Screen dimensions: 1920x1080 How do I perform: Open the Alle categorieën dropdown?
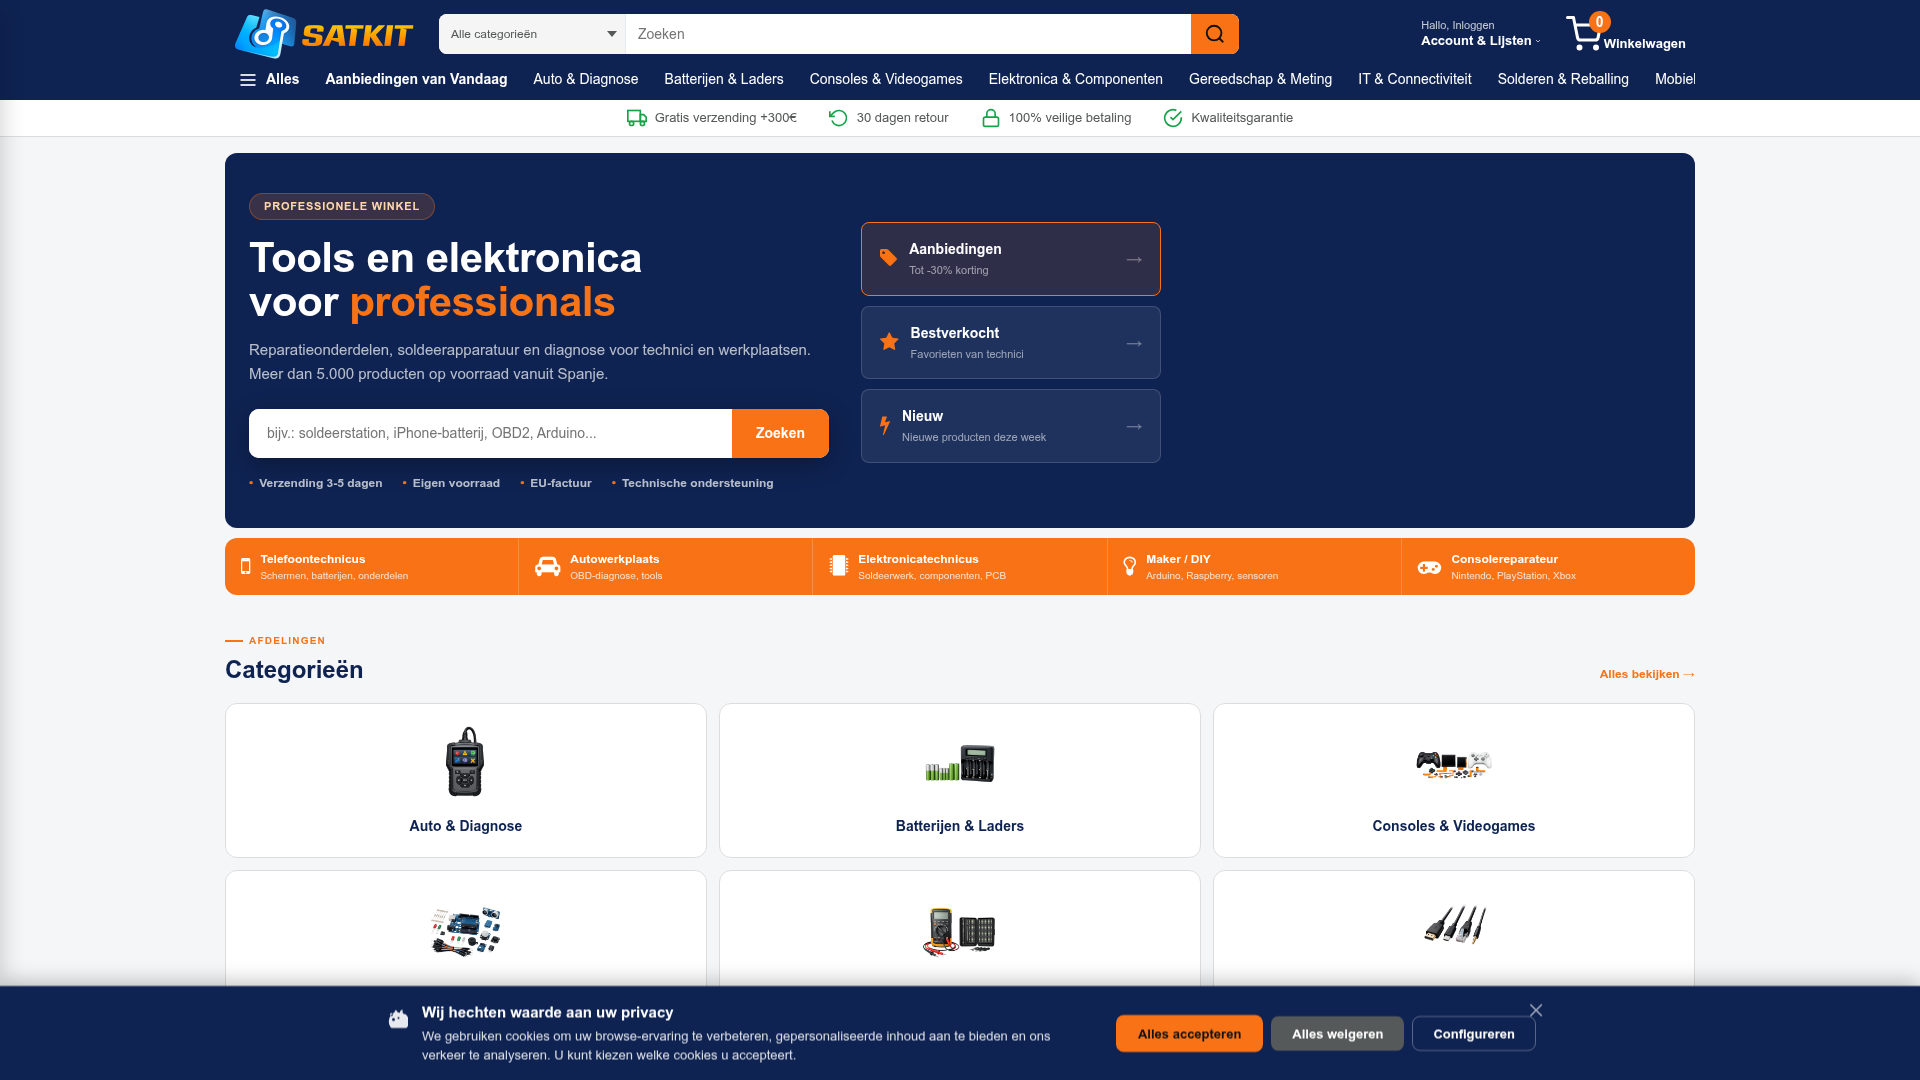click(x=532, y=34)
